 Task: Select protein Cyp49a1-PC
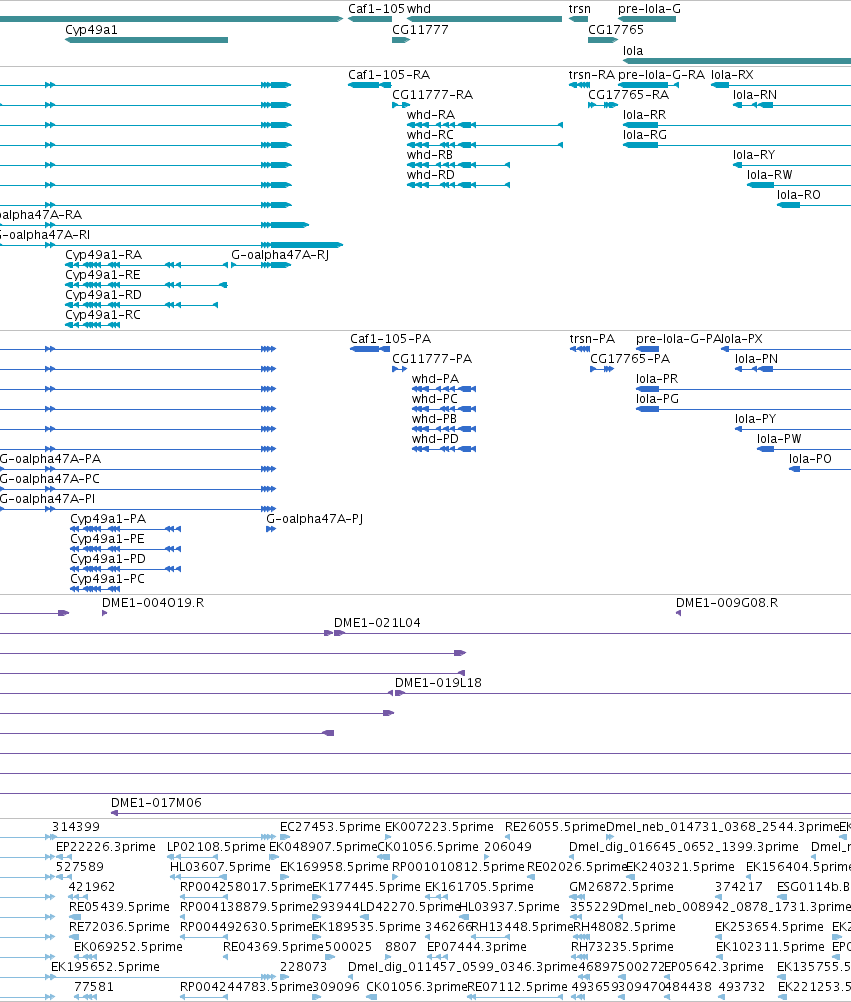point(95,589)
